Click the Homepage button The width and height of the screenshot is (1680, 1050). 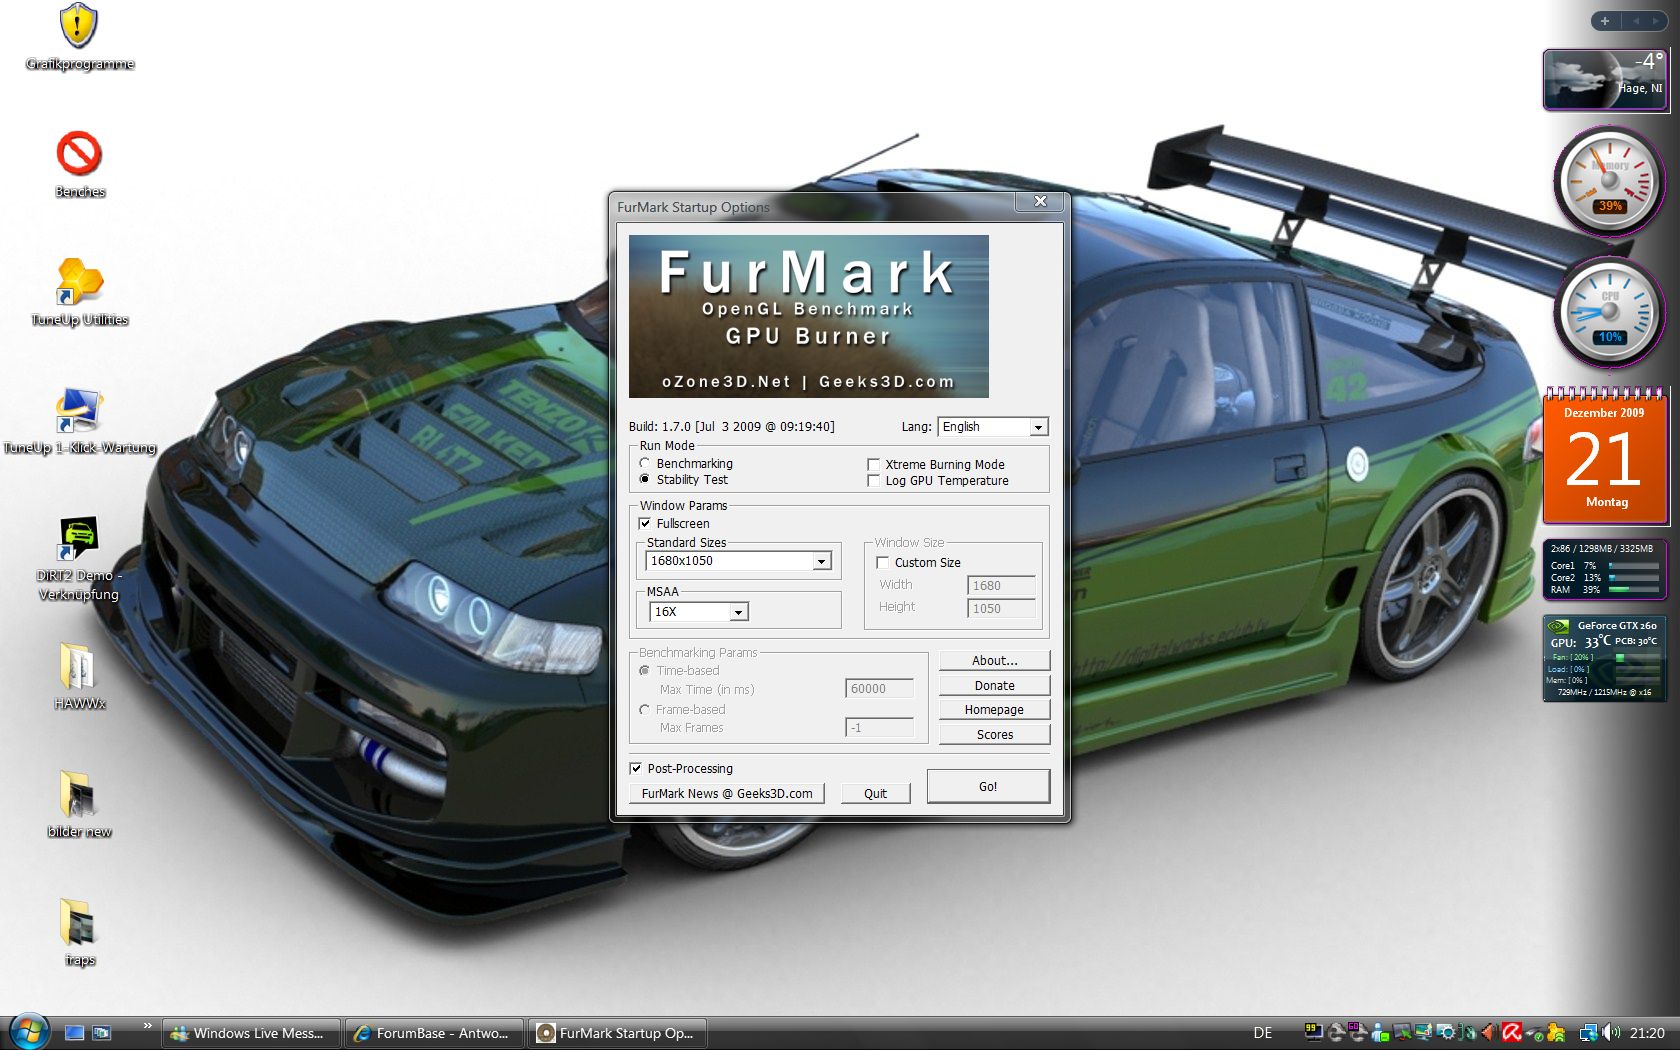[995, 710]
